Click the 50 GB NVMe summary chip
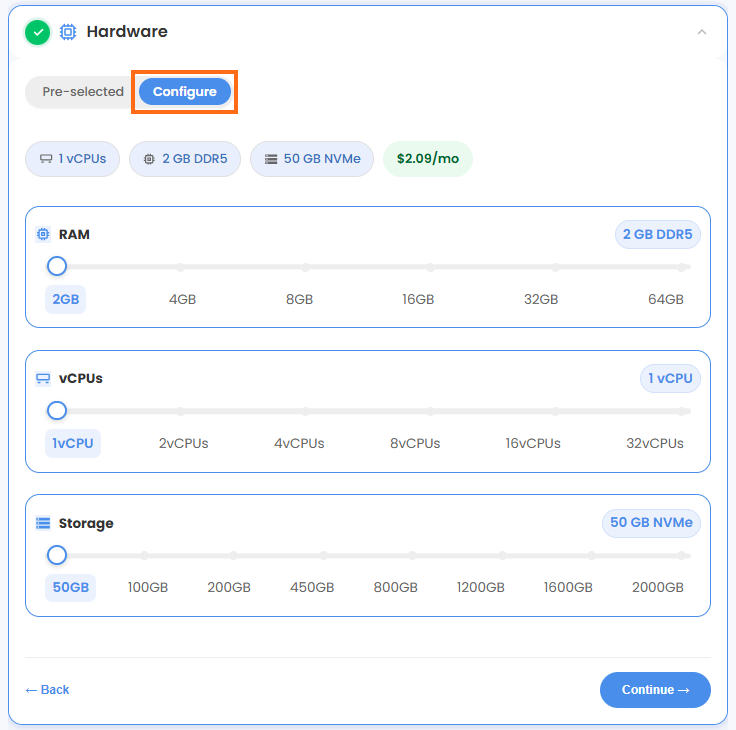Screen dimensions: 736x730 tap(312, 159)
